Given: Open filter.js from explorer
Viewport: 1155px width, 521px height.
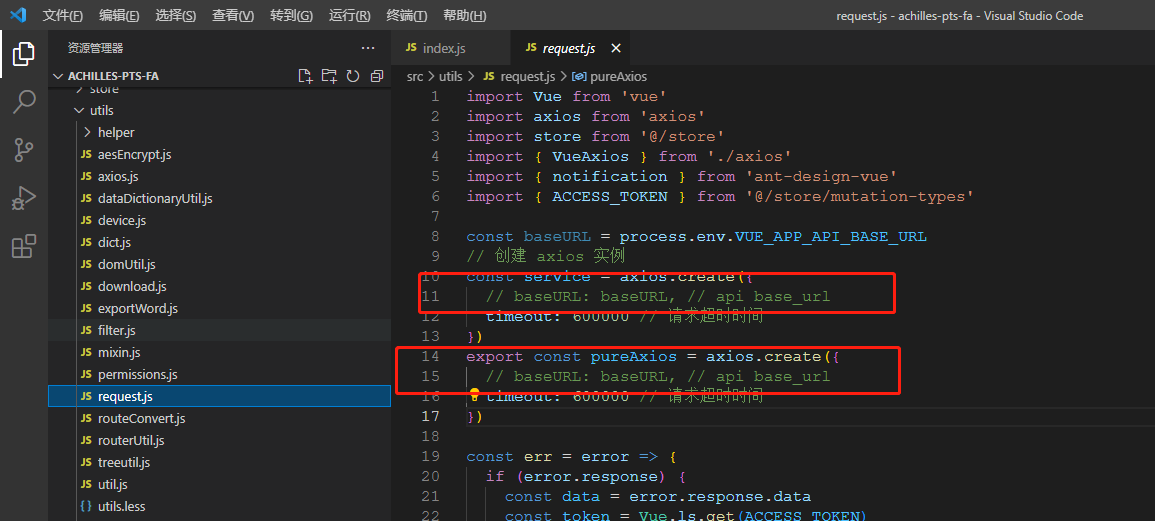Looking at the screenshot, I should point(220,331).
